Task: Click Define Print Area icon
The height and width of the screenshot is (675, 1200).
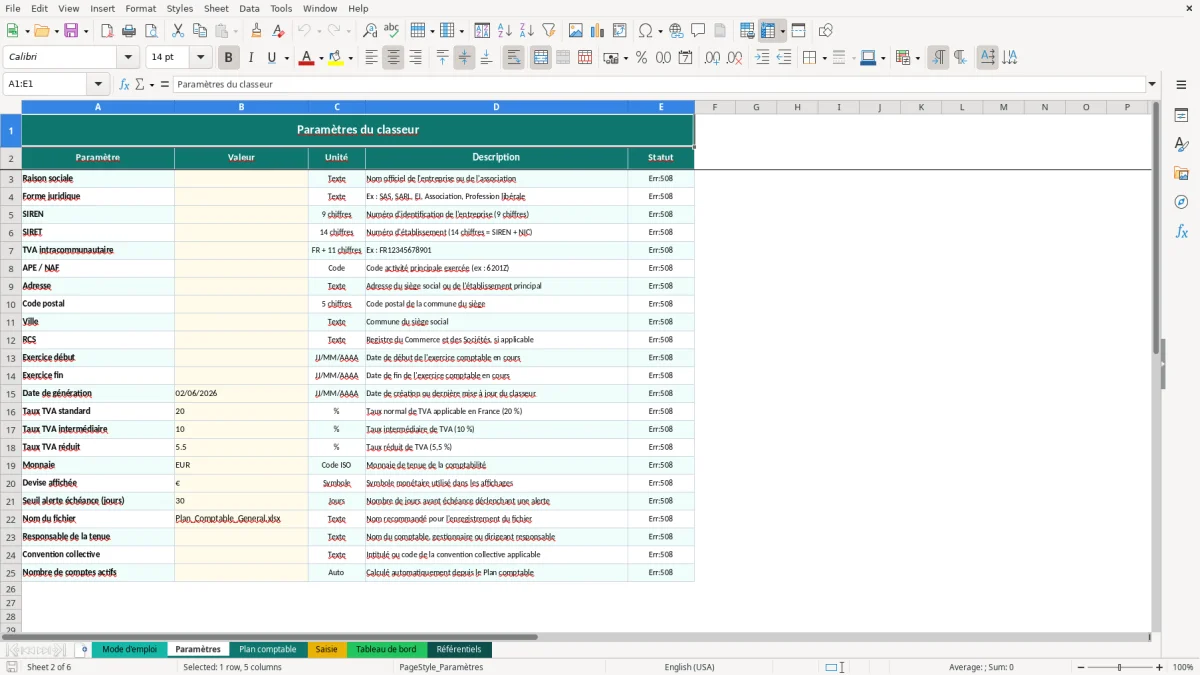Action: 747,31
